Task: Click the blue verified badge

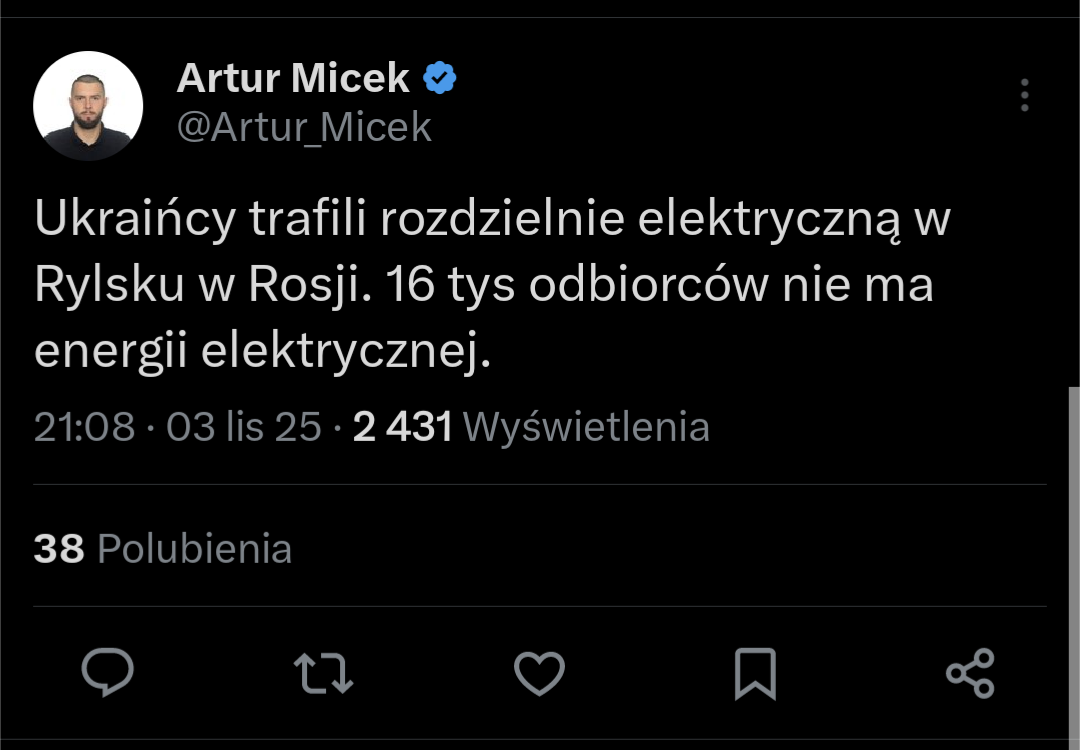Action: coord(440,78)
